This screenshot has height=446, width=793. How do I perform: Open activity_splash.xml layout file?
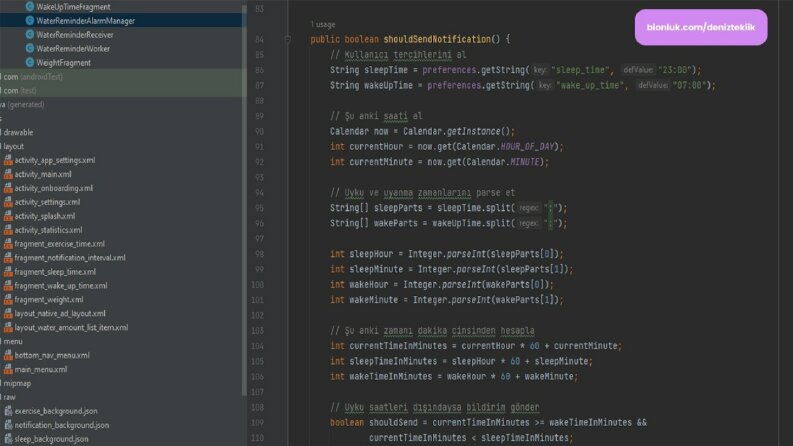coord(45,216)
